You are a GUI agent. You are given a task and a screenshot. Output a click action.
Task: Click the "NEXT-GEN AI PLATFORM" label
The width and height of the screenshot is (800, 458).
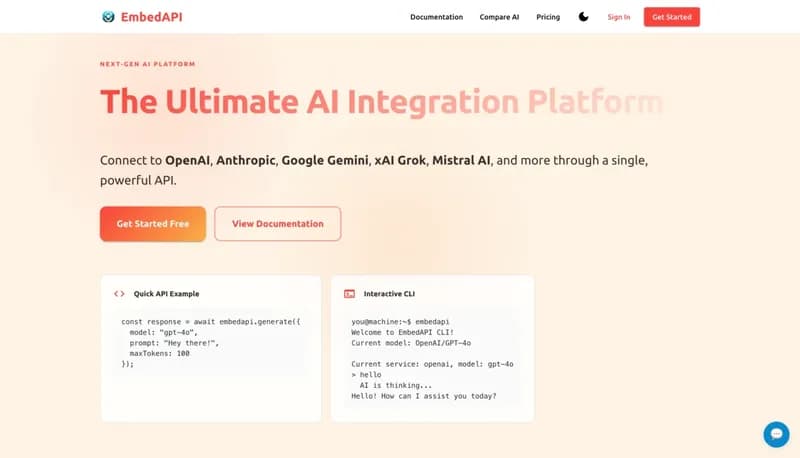tap(147, 64)
